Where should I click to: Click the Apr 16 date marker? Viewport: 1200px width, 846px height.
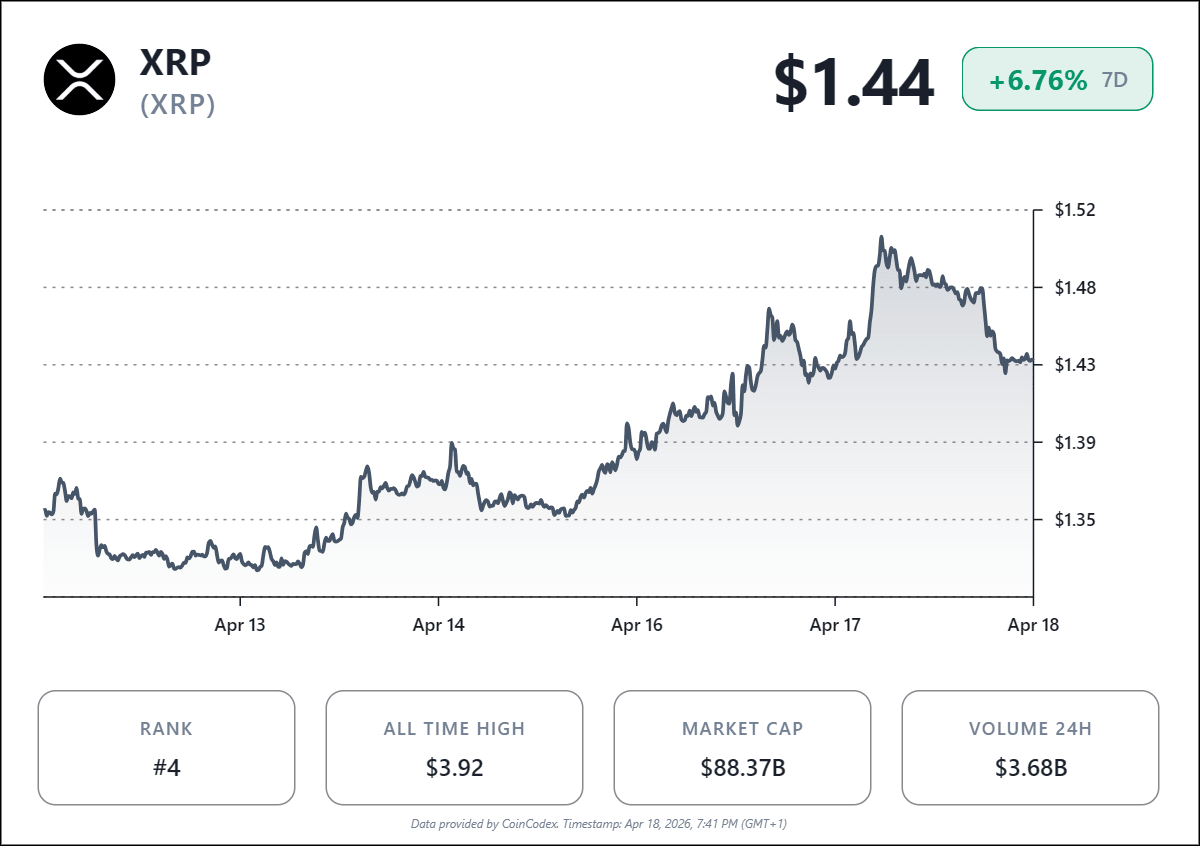(637, 625)
